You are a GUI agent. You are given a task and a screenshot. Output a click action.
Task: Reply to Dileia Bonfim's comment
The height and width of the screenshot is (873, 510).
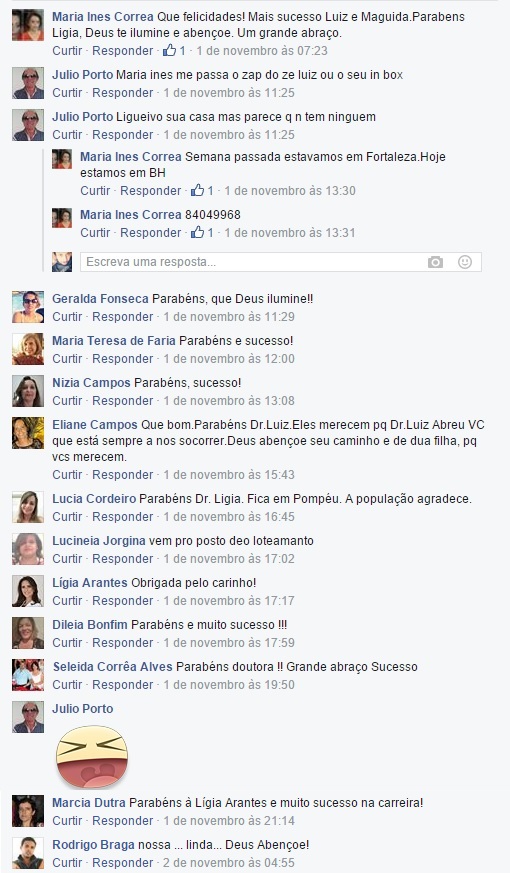122,643
